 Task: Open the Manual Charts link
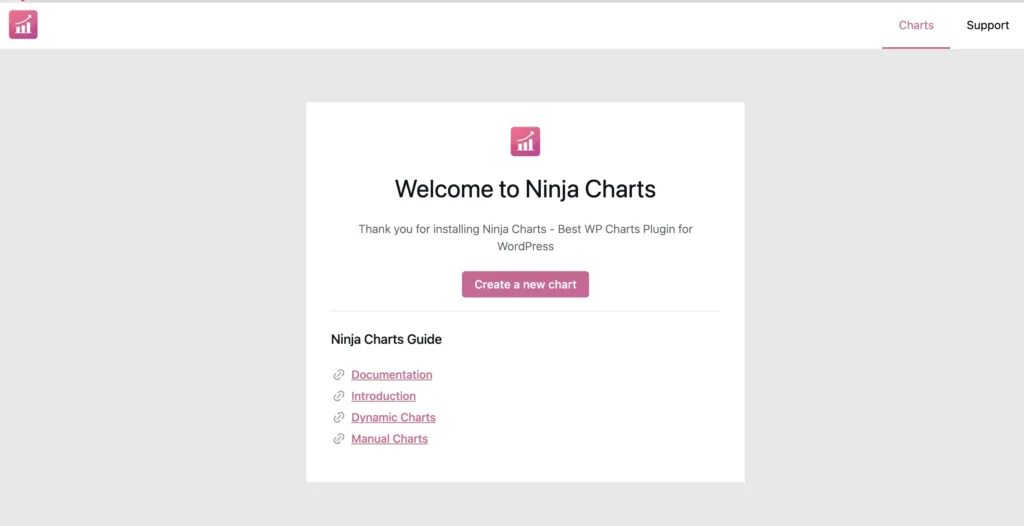point(389,439)
